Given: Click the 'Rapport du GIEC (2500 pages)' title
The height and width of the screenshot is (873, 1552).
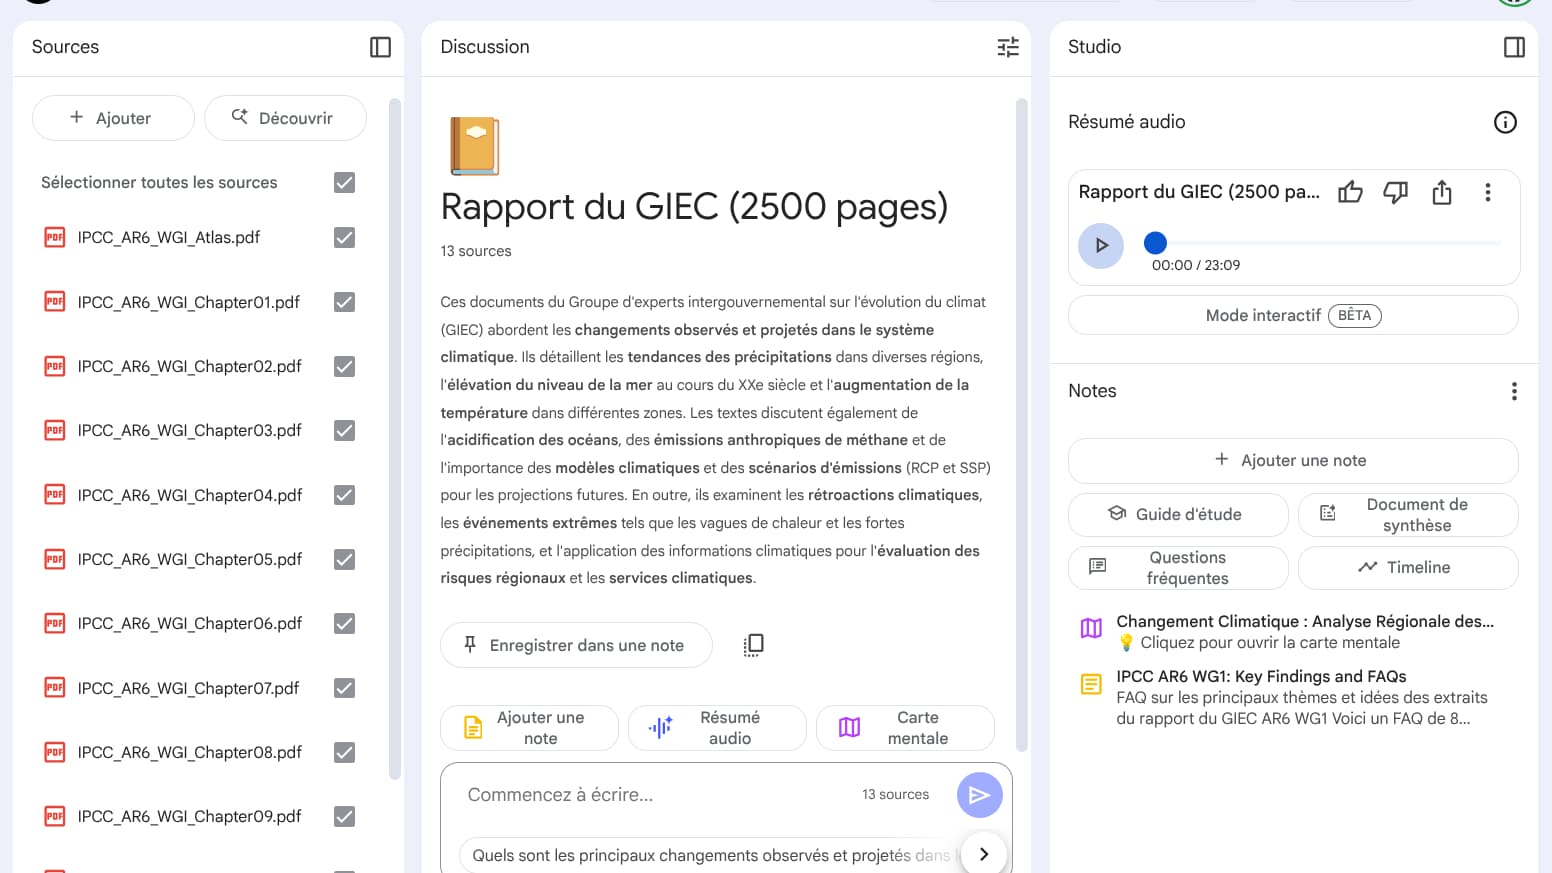Looking at the screenshot, I should click(x=694, y=207).
